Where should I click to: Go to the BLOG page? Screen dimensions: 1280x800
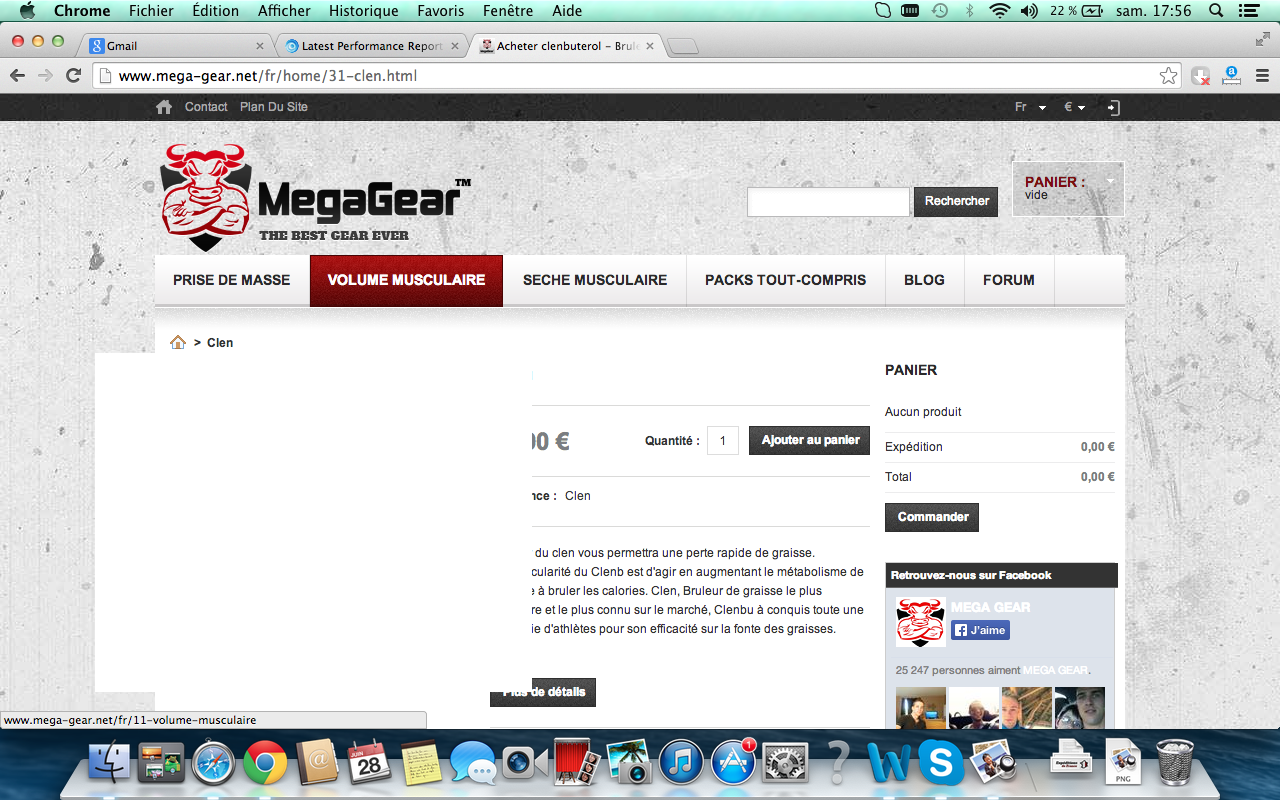click(924, 280)
